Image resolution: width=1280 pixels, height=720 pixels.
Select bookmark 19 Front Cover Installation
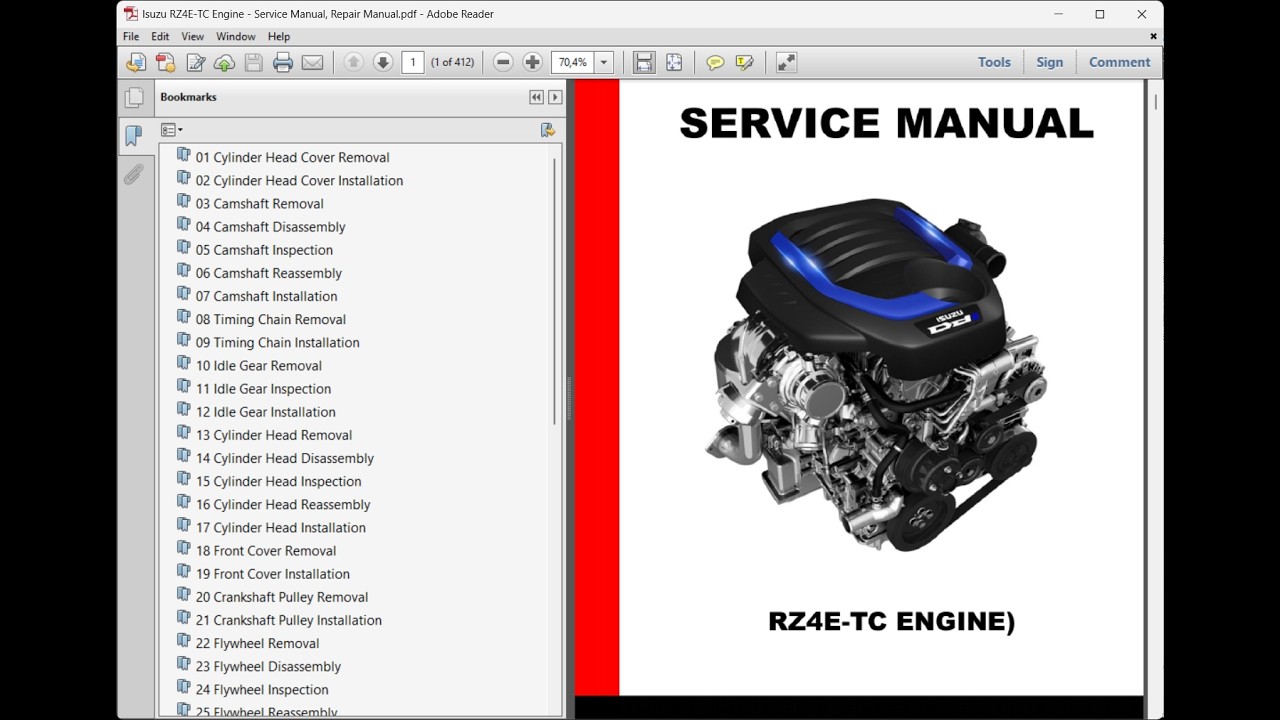tap(272, 574)
